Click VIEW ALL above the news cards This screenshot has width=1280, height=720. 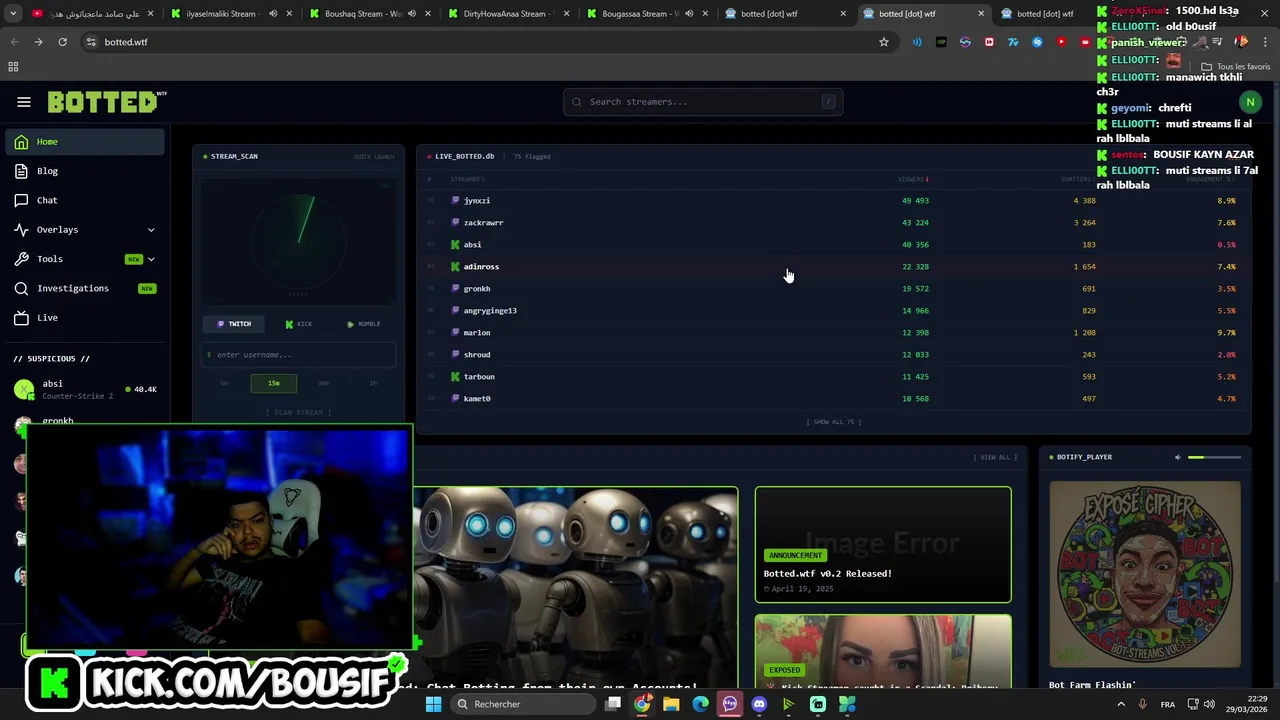pyautogui.click(x=995, y=457)
